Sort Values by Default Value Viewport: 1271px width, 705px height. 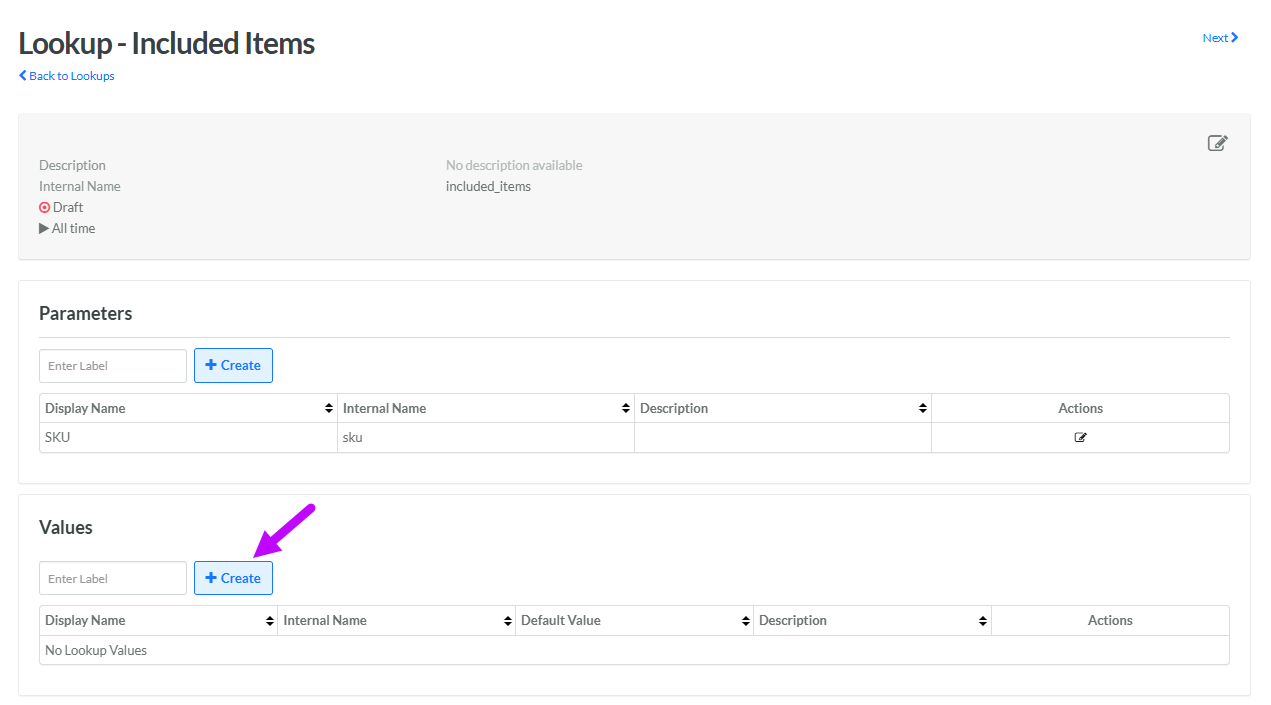(x=746, y=621)
